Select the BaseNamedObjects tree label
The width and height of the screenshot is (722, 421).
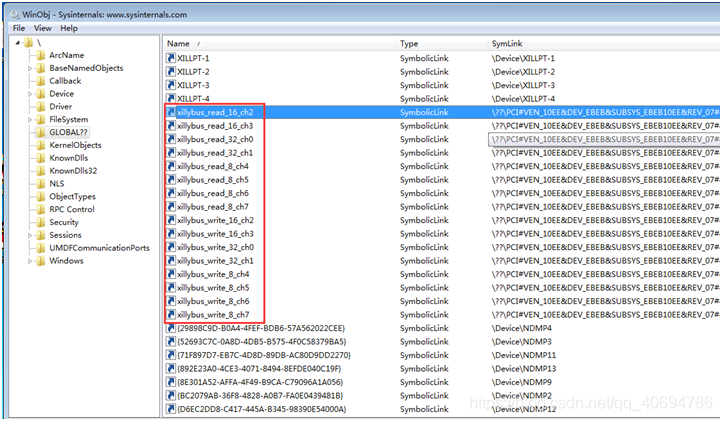pos(87,68)
